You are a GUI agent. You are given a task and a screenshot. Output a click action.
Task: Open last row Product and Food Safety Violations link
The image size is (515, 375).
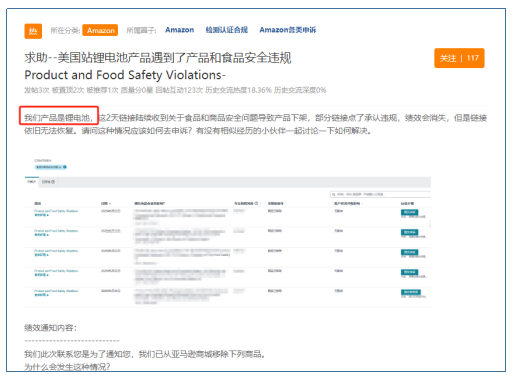[56, 291]
